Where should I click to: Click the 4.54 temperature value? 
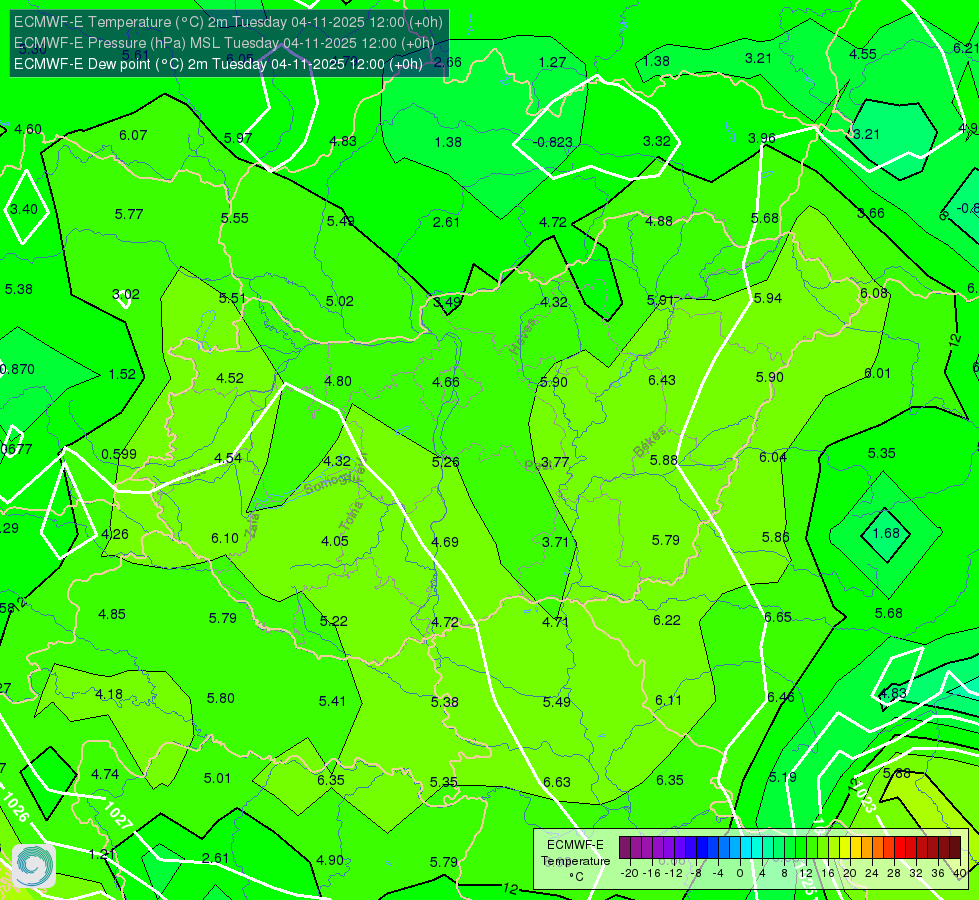[x=228, y=458]
